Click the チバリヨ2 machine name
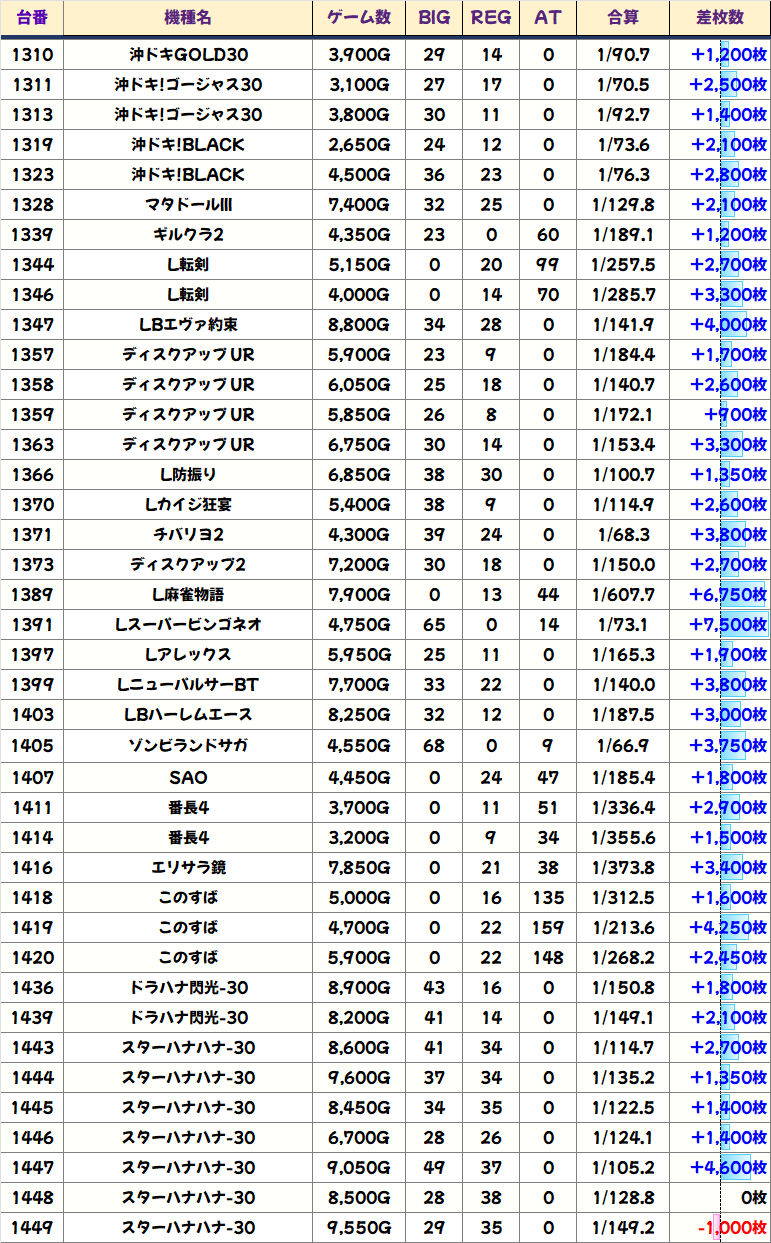Screen dimensions: 771x1243 188,535
